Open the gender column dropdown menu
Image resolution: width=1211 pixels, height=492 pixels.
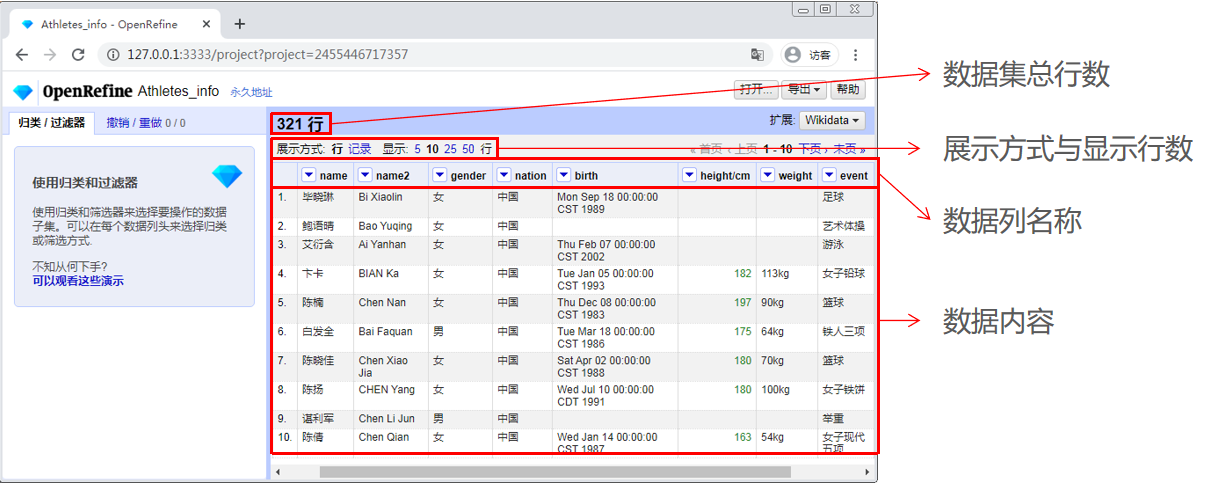439,175
